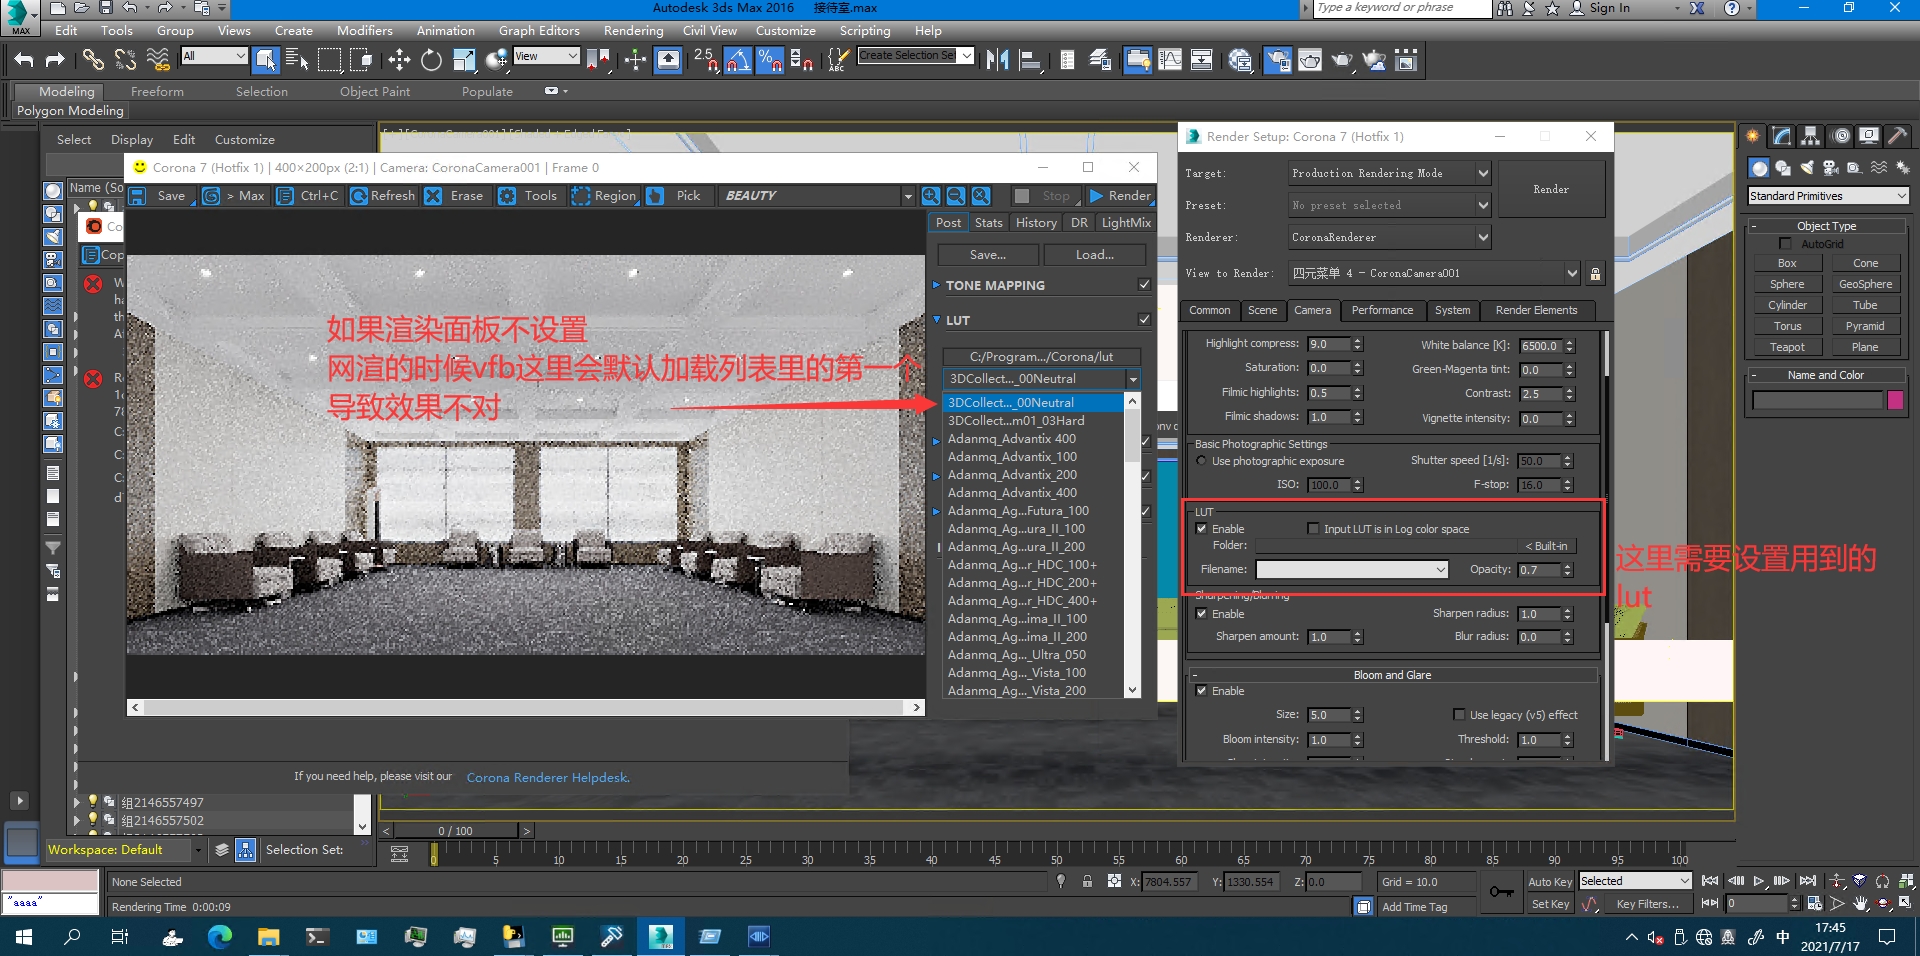Click the magenta object color swatch
The image size is (1920, 956).
coord(1895,401)
